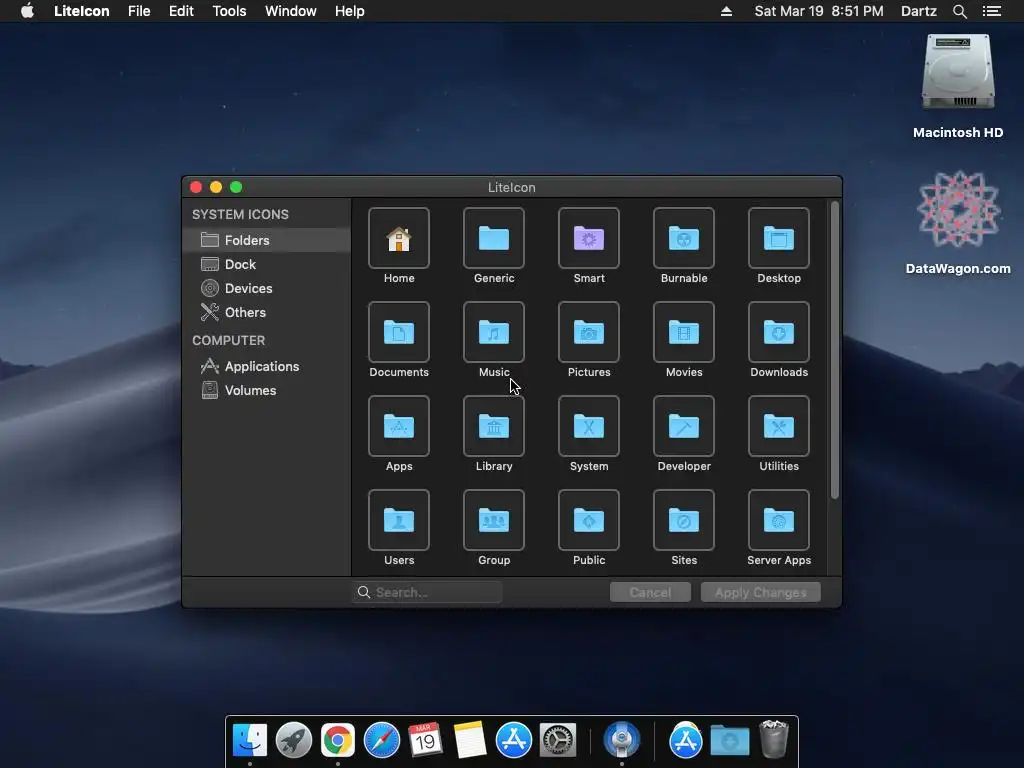Image resolution: width=1024 pixels, height=768 pixels.
Task: Open the Apple menu
Action: click(27, 11)
